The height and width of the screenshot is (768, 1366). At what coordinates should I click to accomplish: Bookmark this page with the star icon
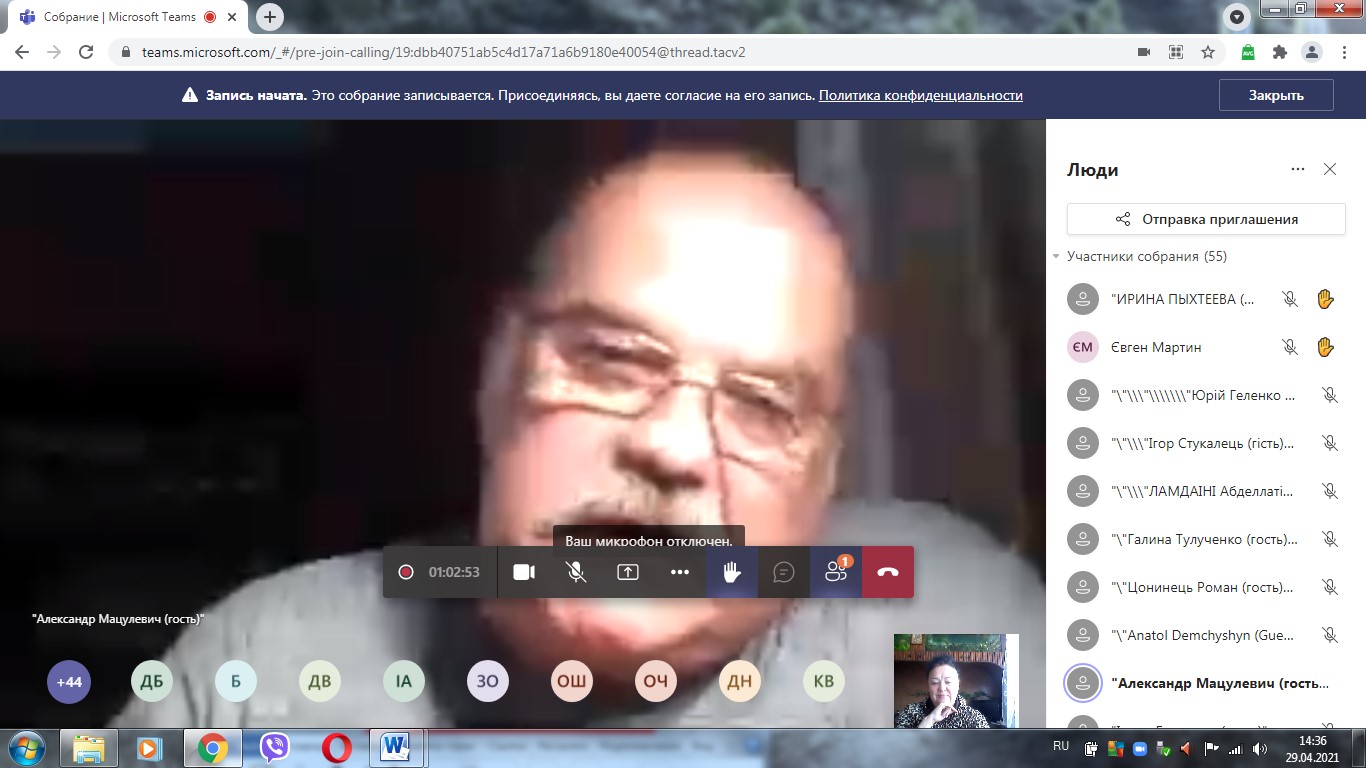click(1208, 52)
